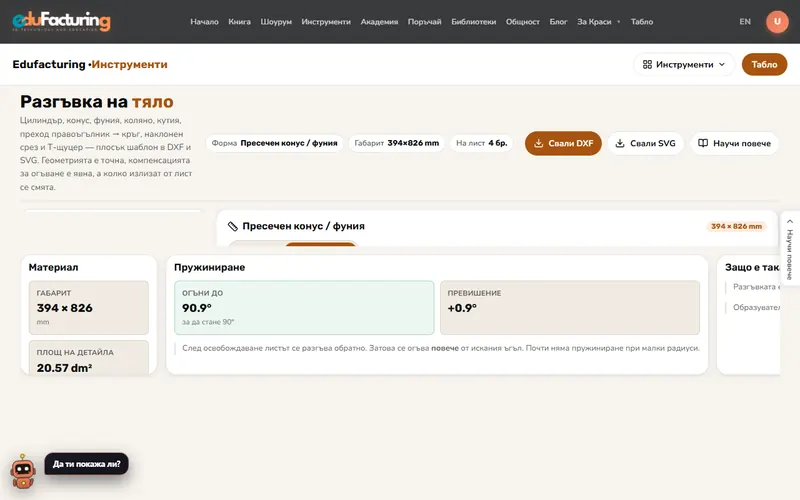This screenshot has height=500, width=800.
Task: Click the Габарит 394×826 mm chip
Action: pyautogui.click(x=397, y=143)
